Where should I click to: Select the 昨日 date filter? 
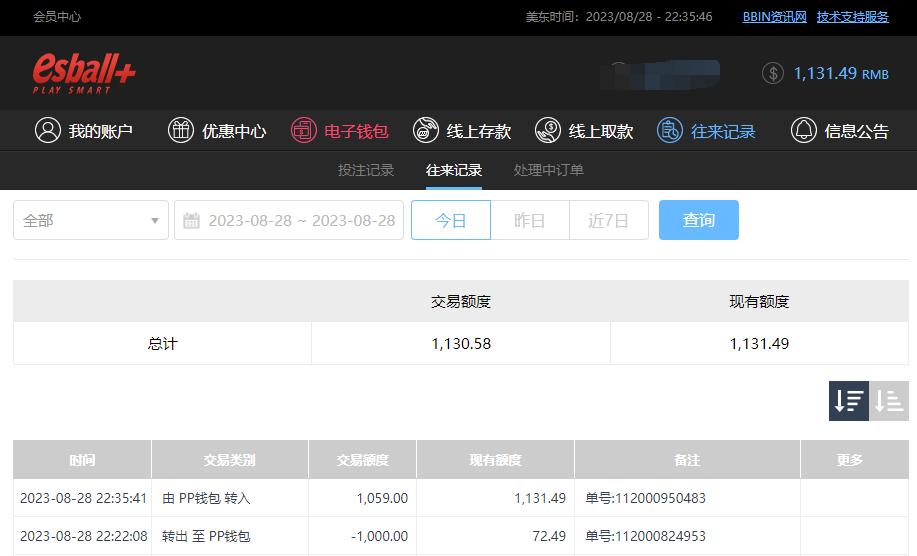coord(530,220)
